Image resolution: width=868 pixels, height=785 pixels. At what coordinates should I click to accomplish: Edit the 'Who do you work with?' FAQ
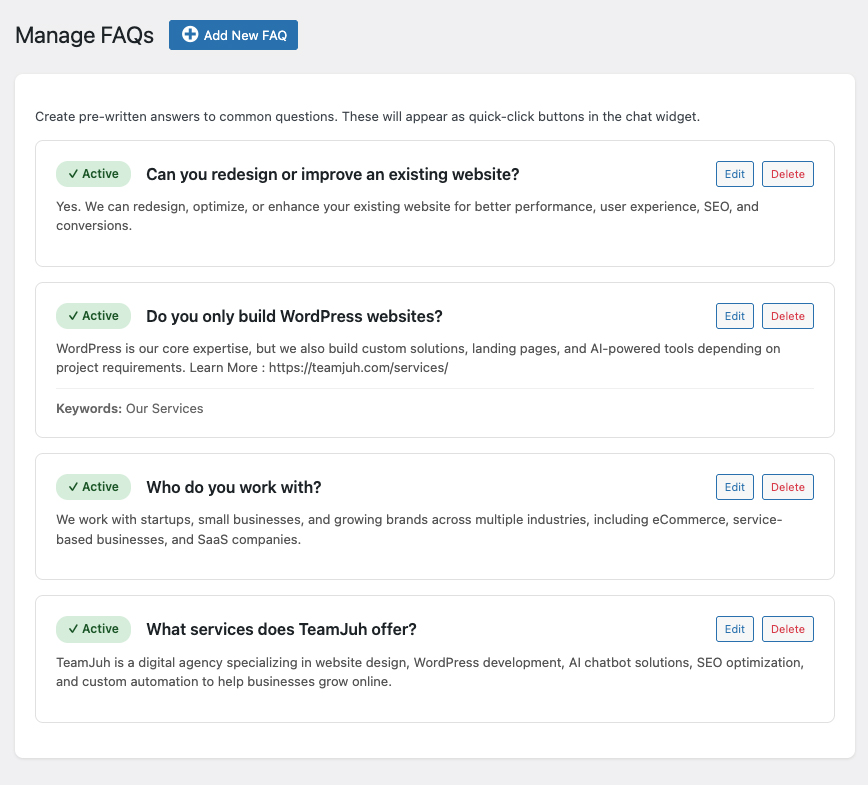coord(734,486)
